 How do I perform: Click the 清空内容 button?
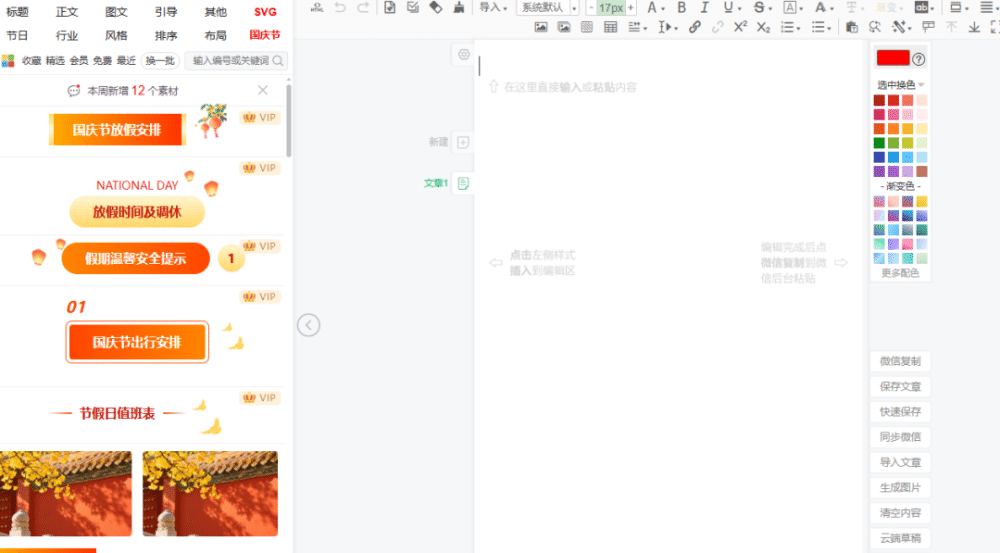[900, 513]
